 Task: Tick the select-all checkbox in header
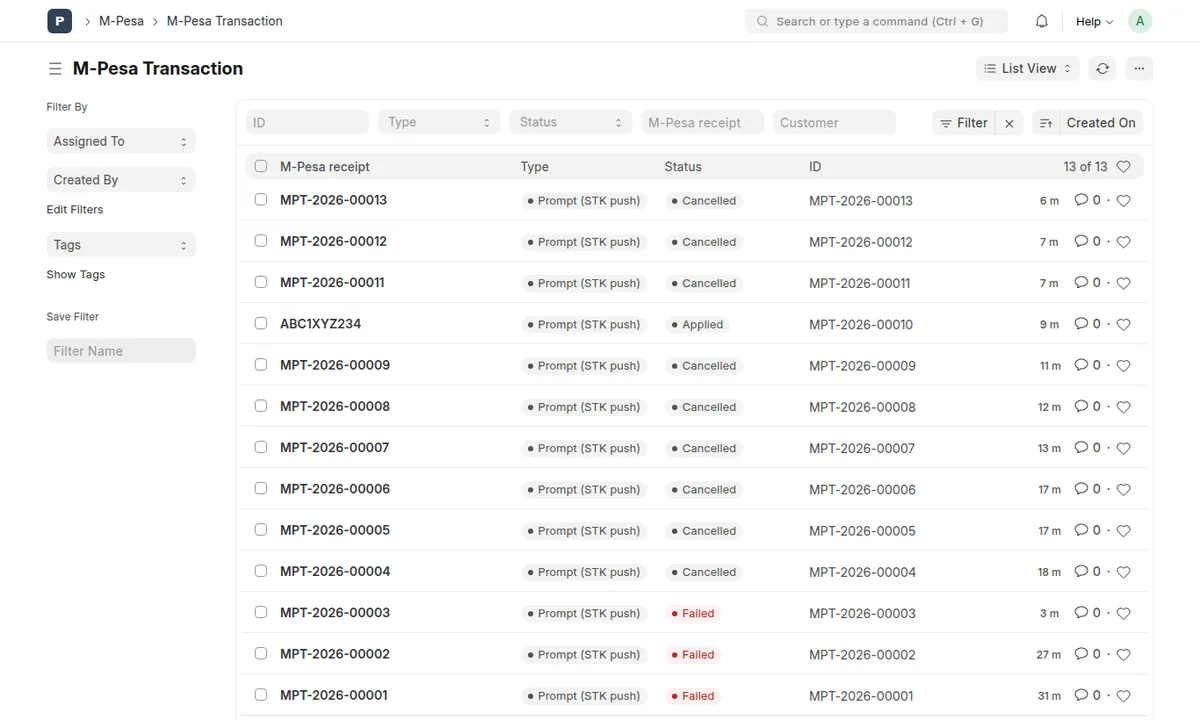pos(261,166)
